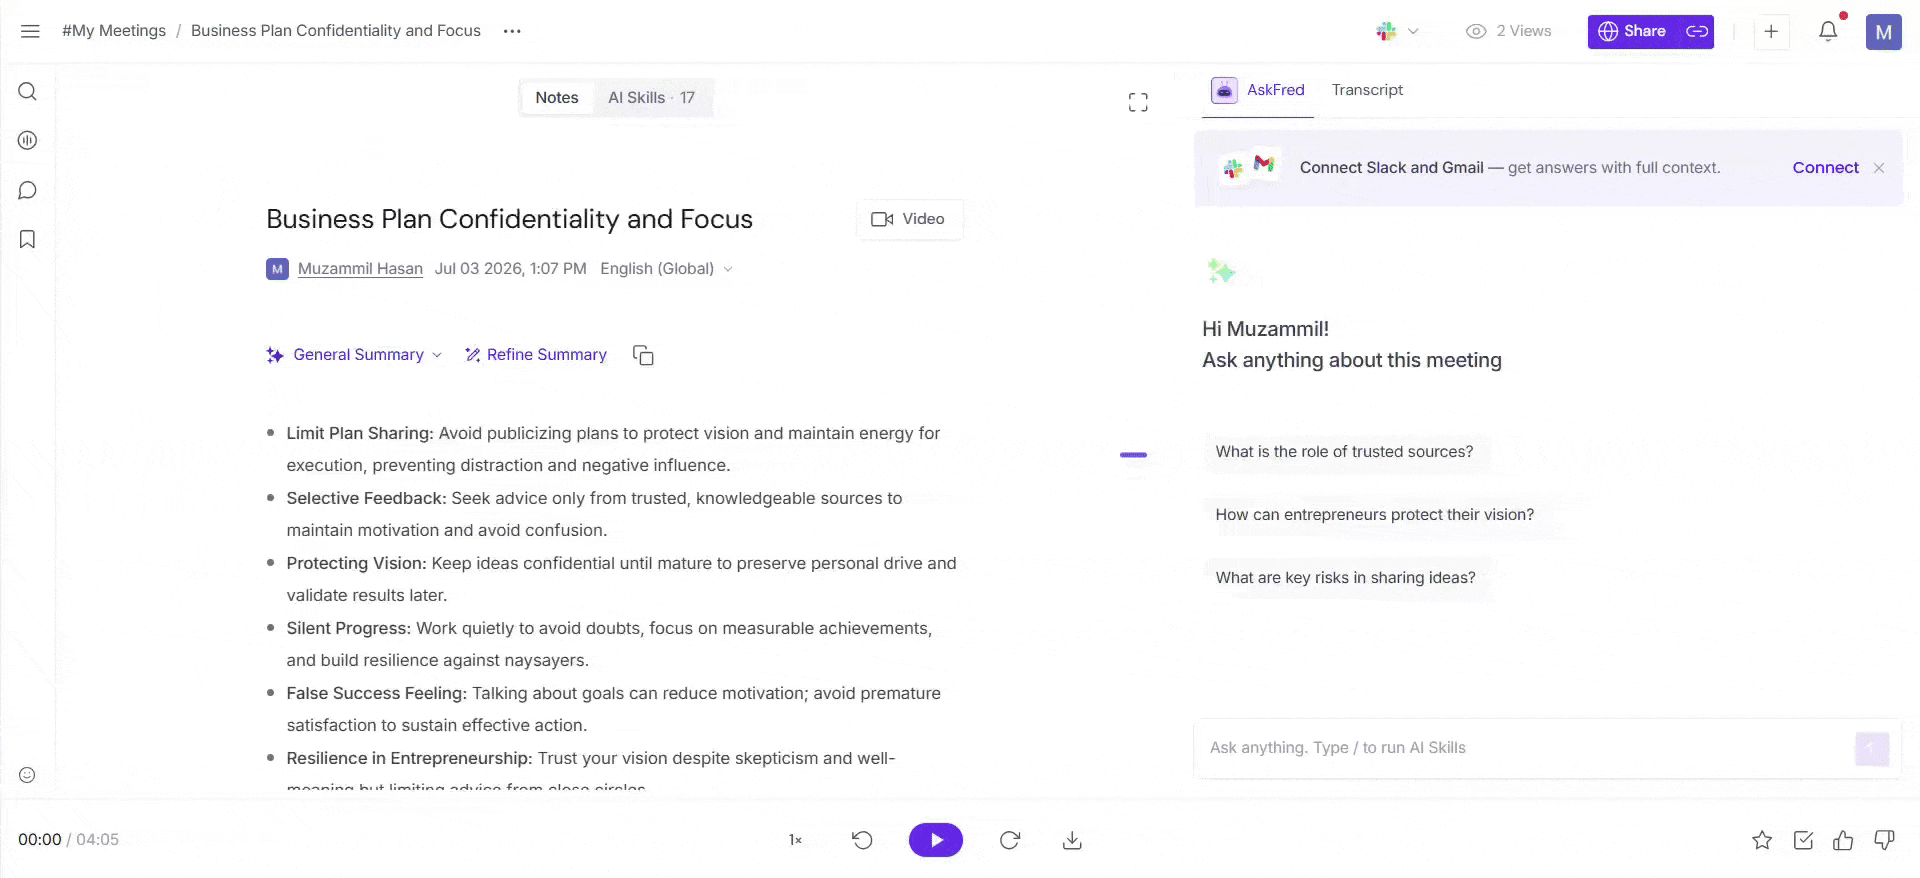Click the Share button
The image size is (1920, 878).
point(1632,31)
